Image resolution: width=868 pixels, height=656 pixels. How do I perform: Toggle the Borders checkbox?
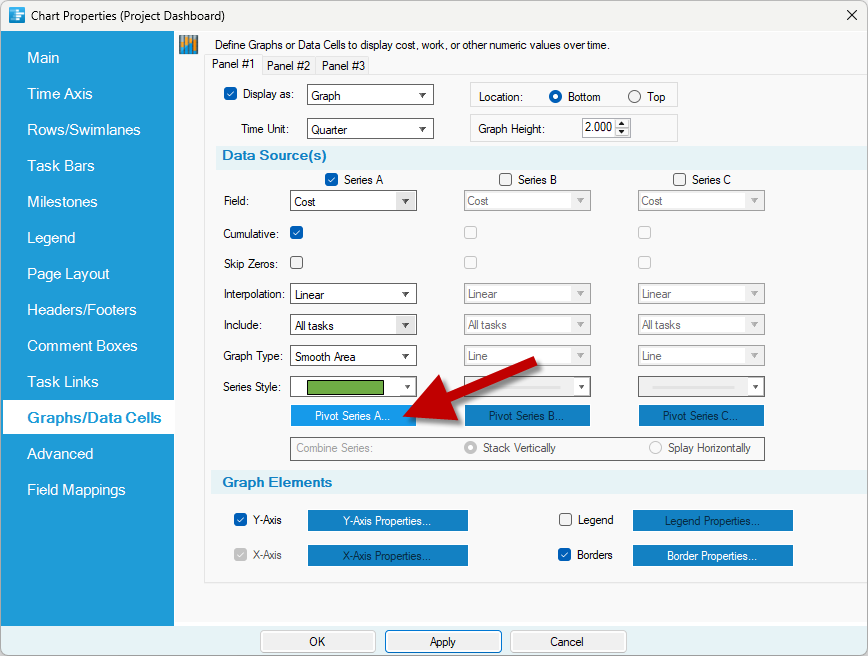click(565, 554)
